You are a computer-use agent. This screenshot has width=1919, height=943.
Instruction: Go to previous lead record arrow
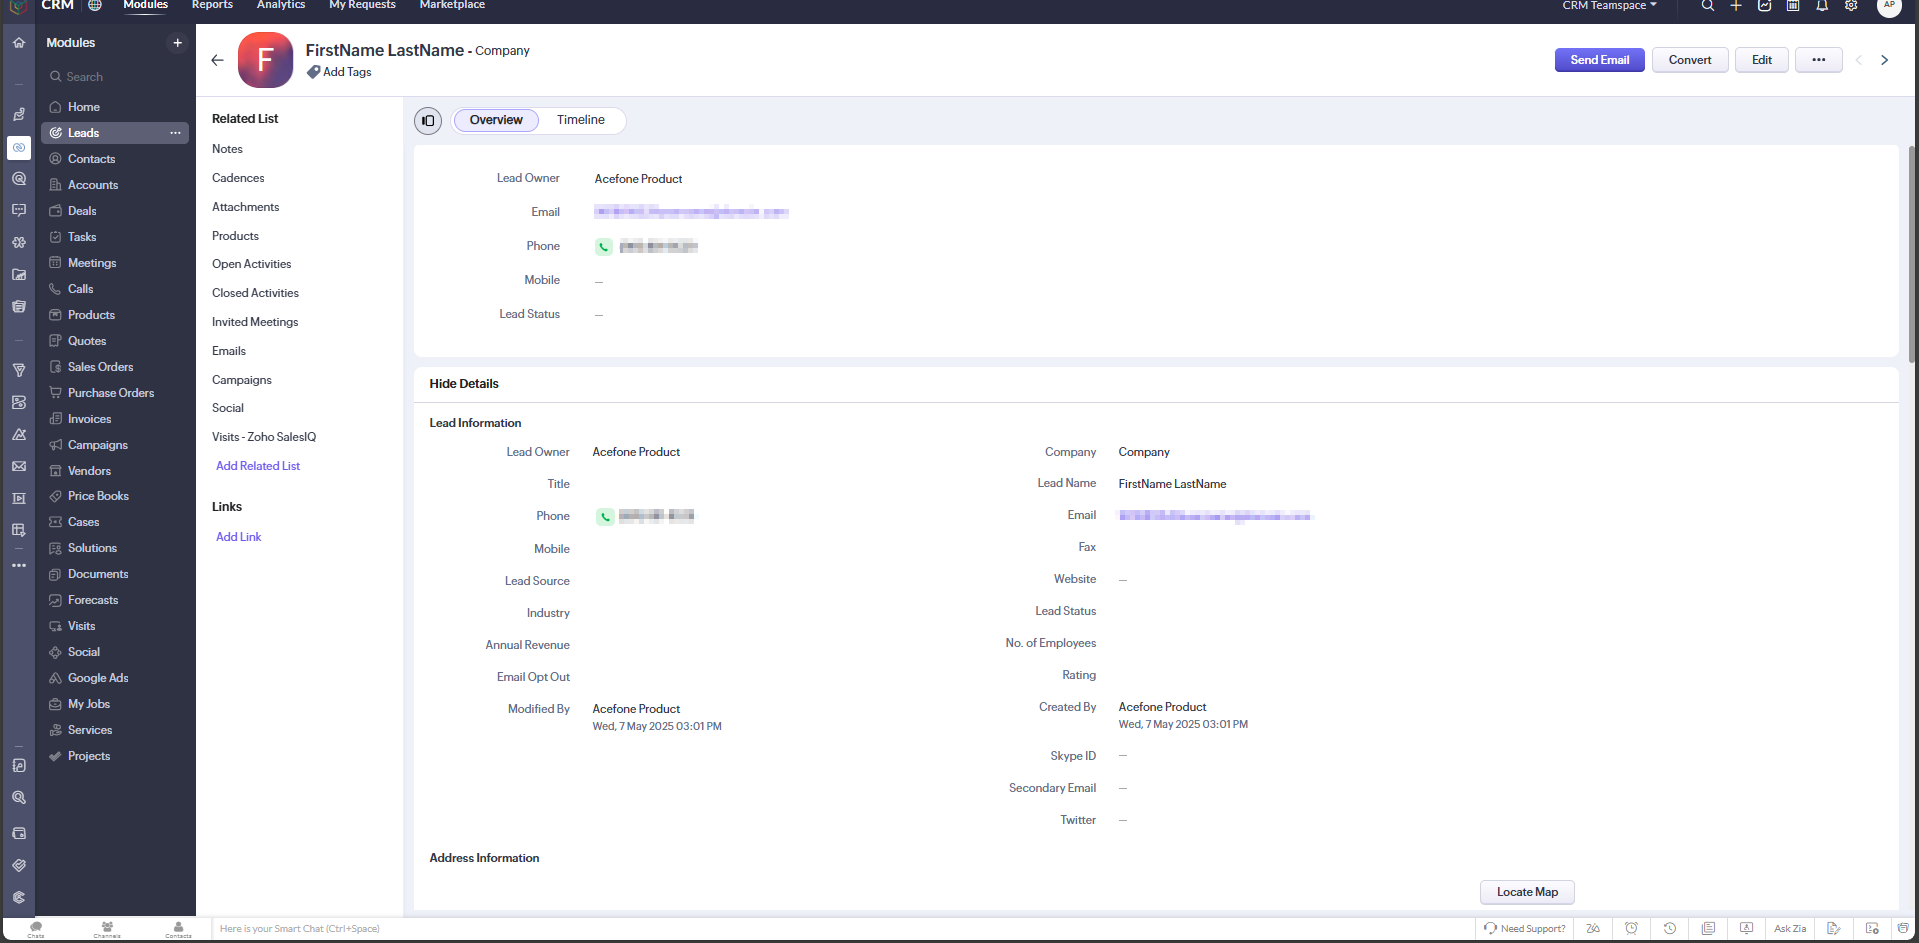point(1859,60)
